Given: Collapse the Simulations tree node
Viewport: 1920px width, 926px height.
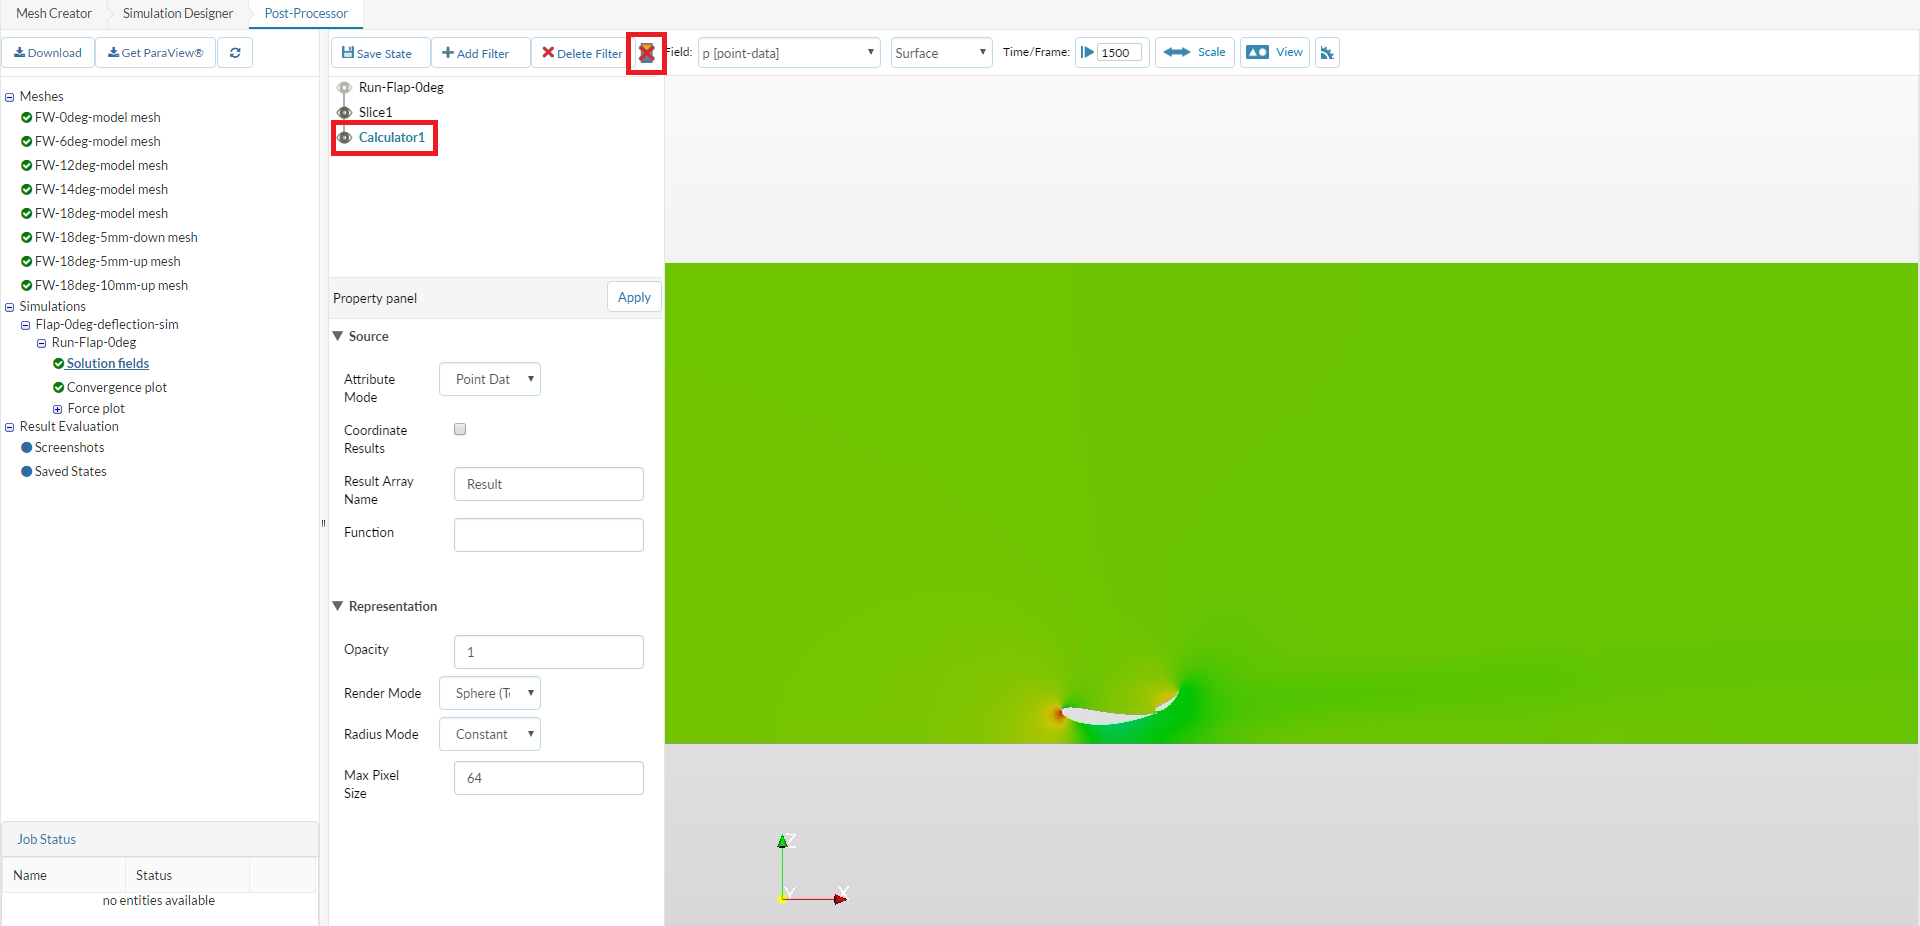Looking at the screenshot, I should coord(10,308).
